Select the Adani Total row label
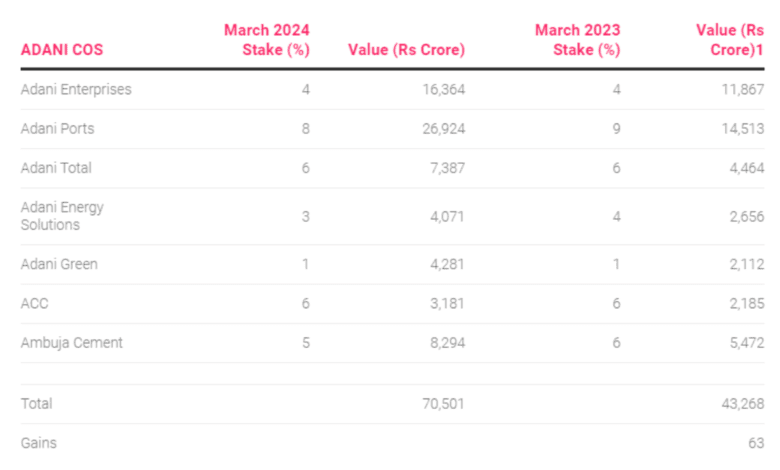 point(56,168)
